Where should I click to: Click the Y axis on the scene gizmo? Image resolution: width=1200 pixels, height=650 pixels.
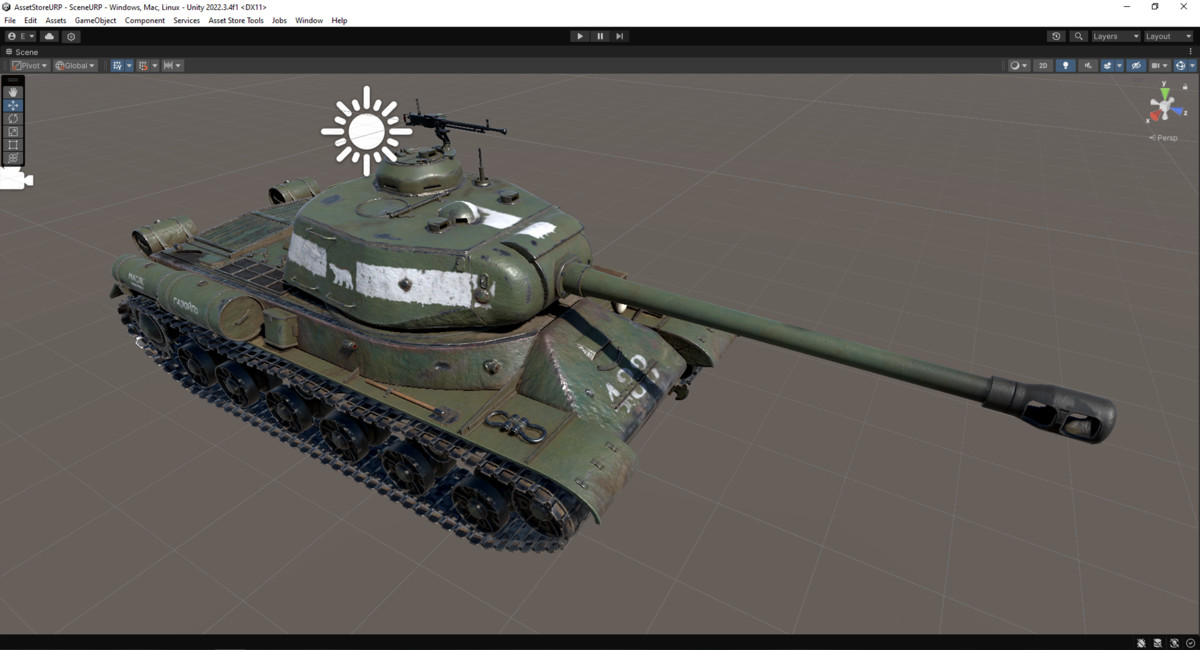(1164, 93)
